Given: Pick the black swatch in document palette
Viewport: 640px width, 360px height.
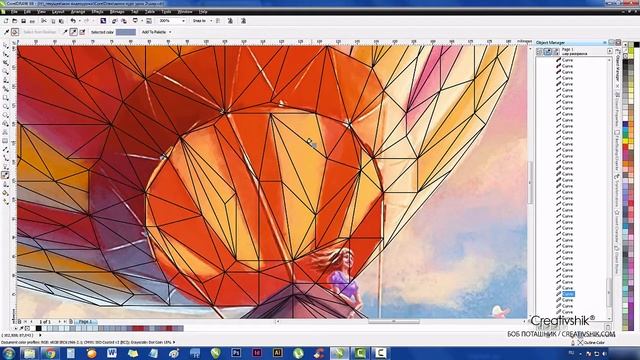Looking at the screenshot, I should 39,328.
